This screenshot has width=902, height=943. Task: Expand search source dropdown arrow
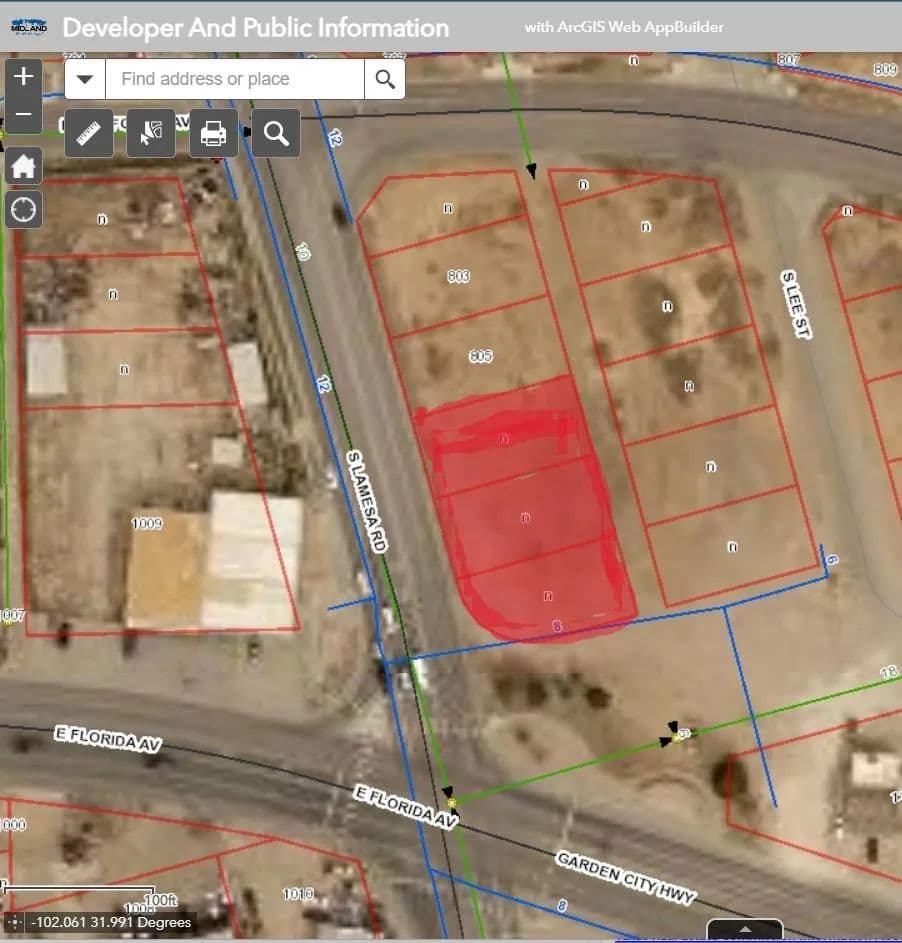coord(85,79)
